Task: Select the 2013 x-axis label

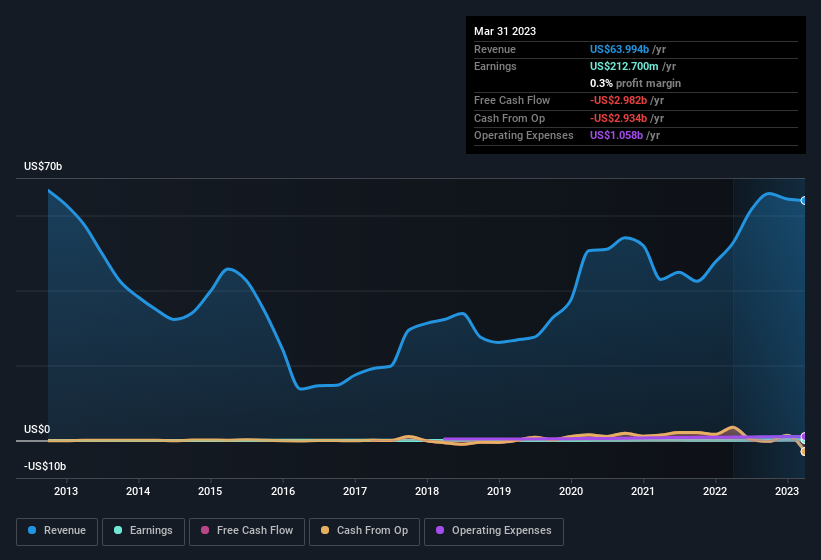Action: click(x=66, y=491)
